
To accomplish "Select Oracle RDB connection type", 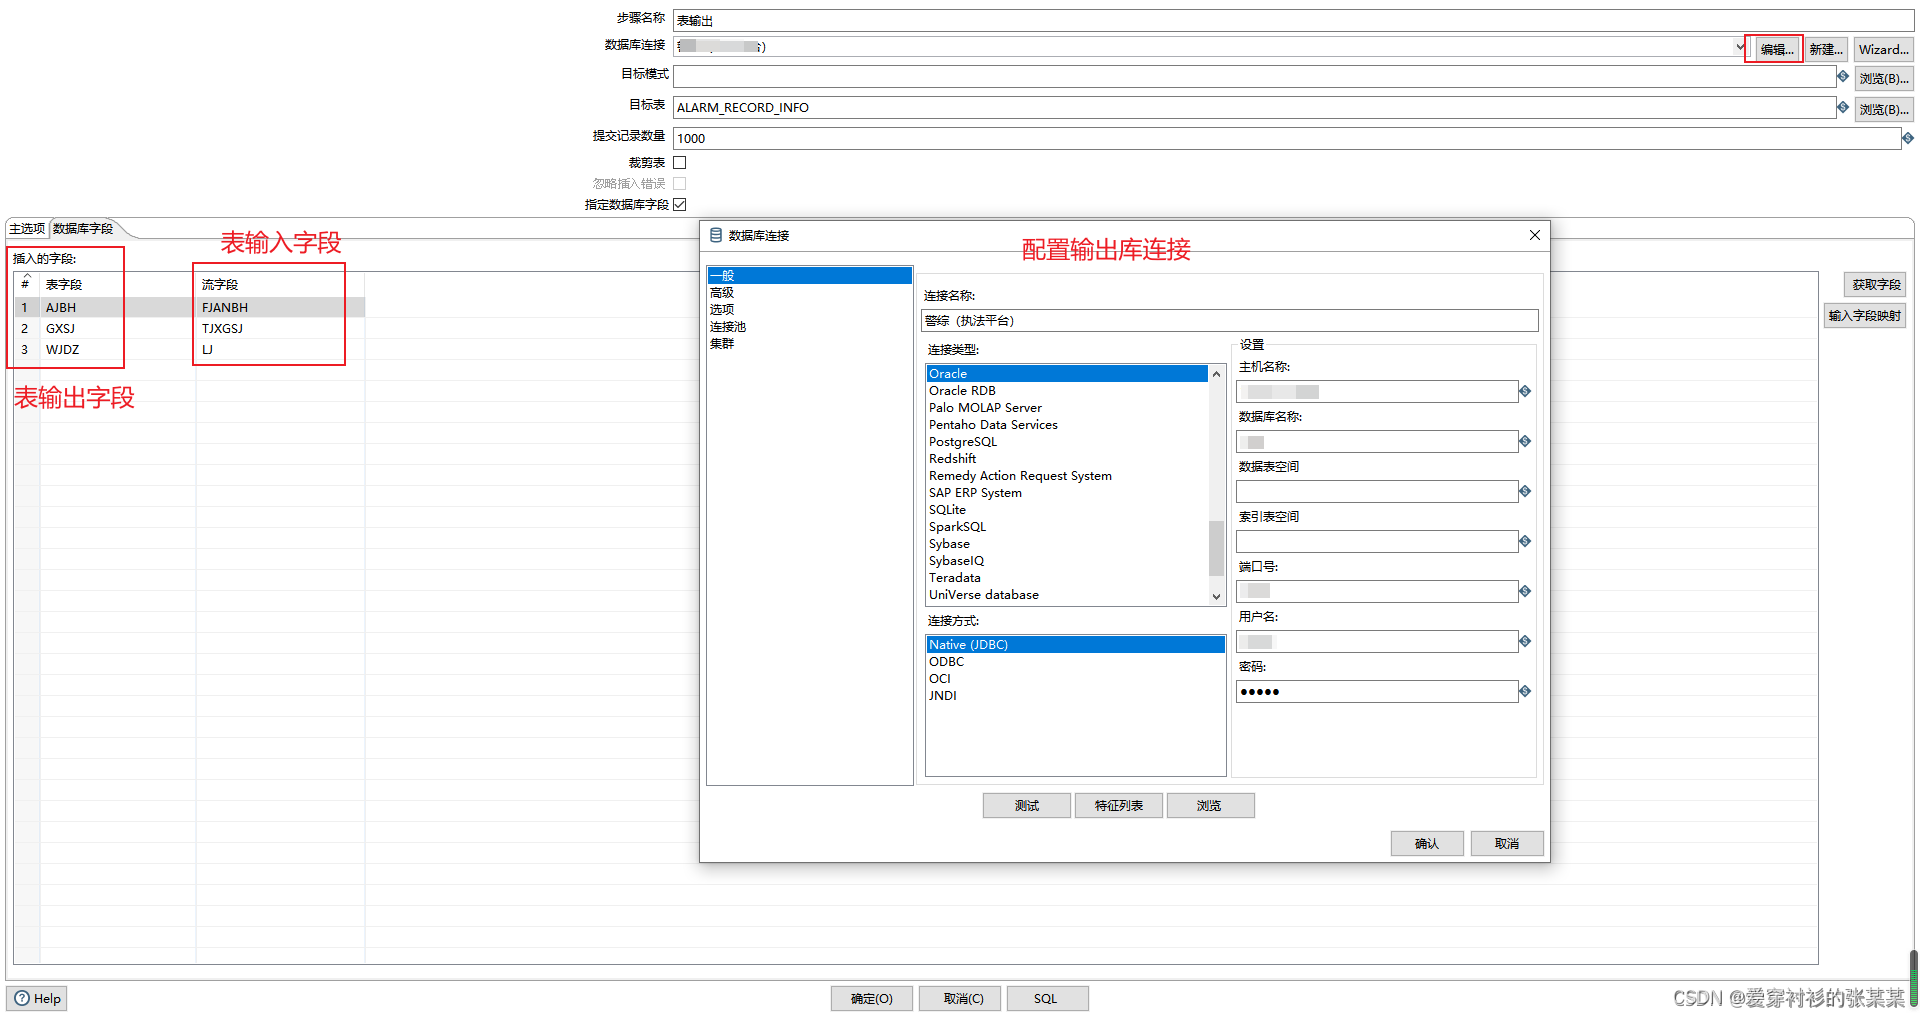I will [x=1067, y=391].
